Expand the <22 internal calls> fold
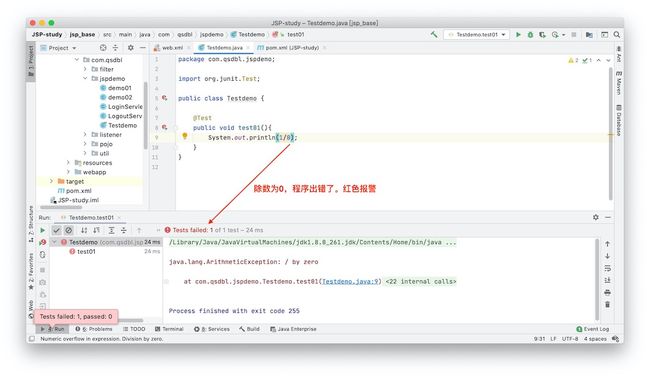The image size is (650, 378). 421,281
